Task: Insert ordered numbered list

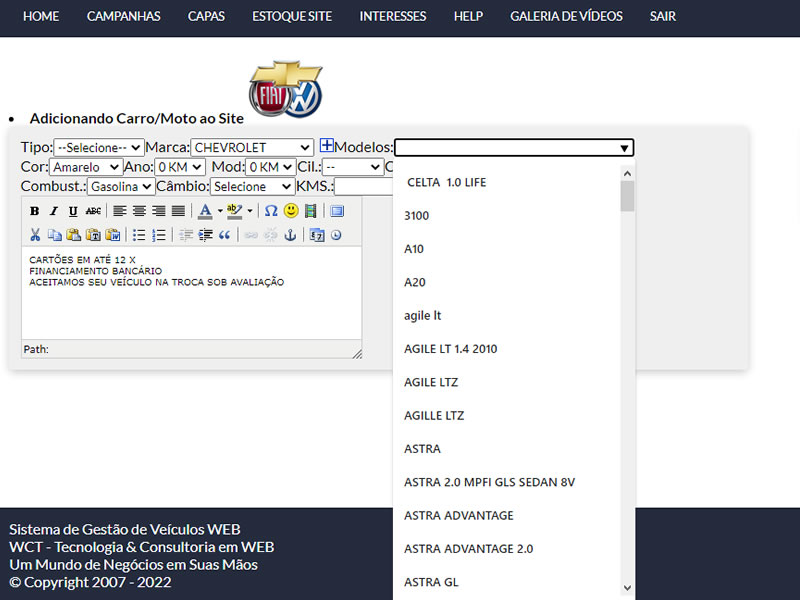Action: 159,235
